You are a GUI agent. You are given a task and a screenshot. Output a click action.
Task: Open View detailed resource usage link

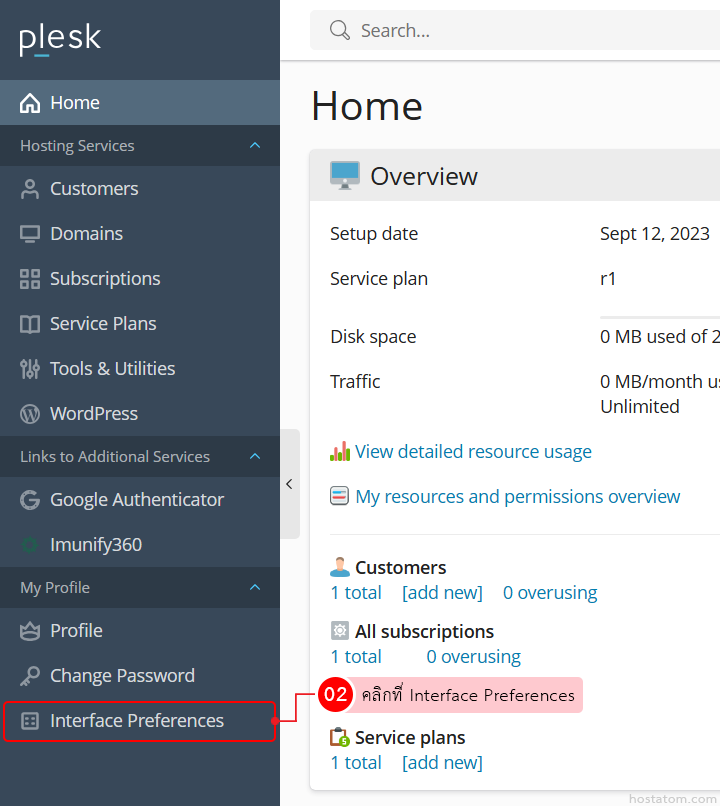pyautogui.click(x=473, y=452)
